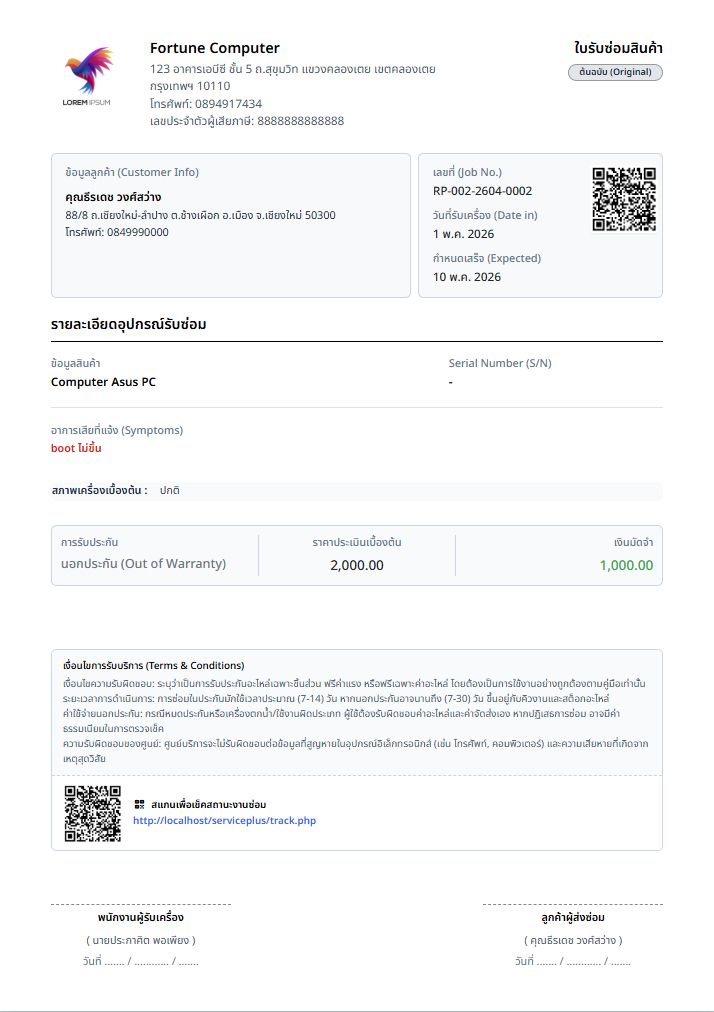Click the company phone number 0894917434
This screenshot has height=1012, width=714.
point(229,104)
